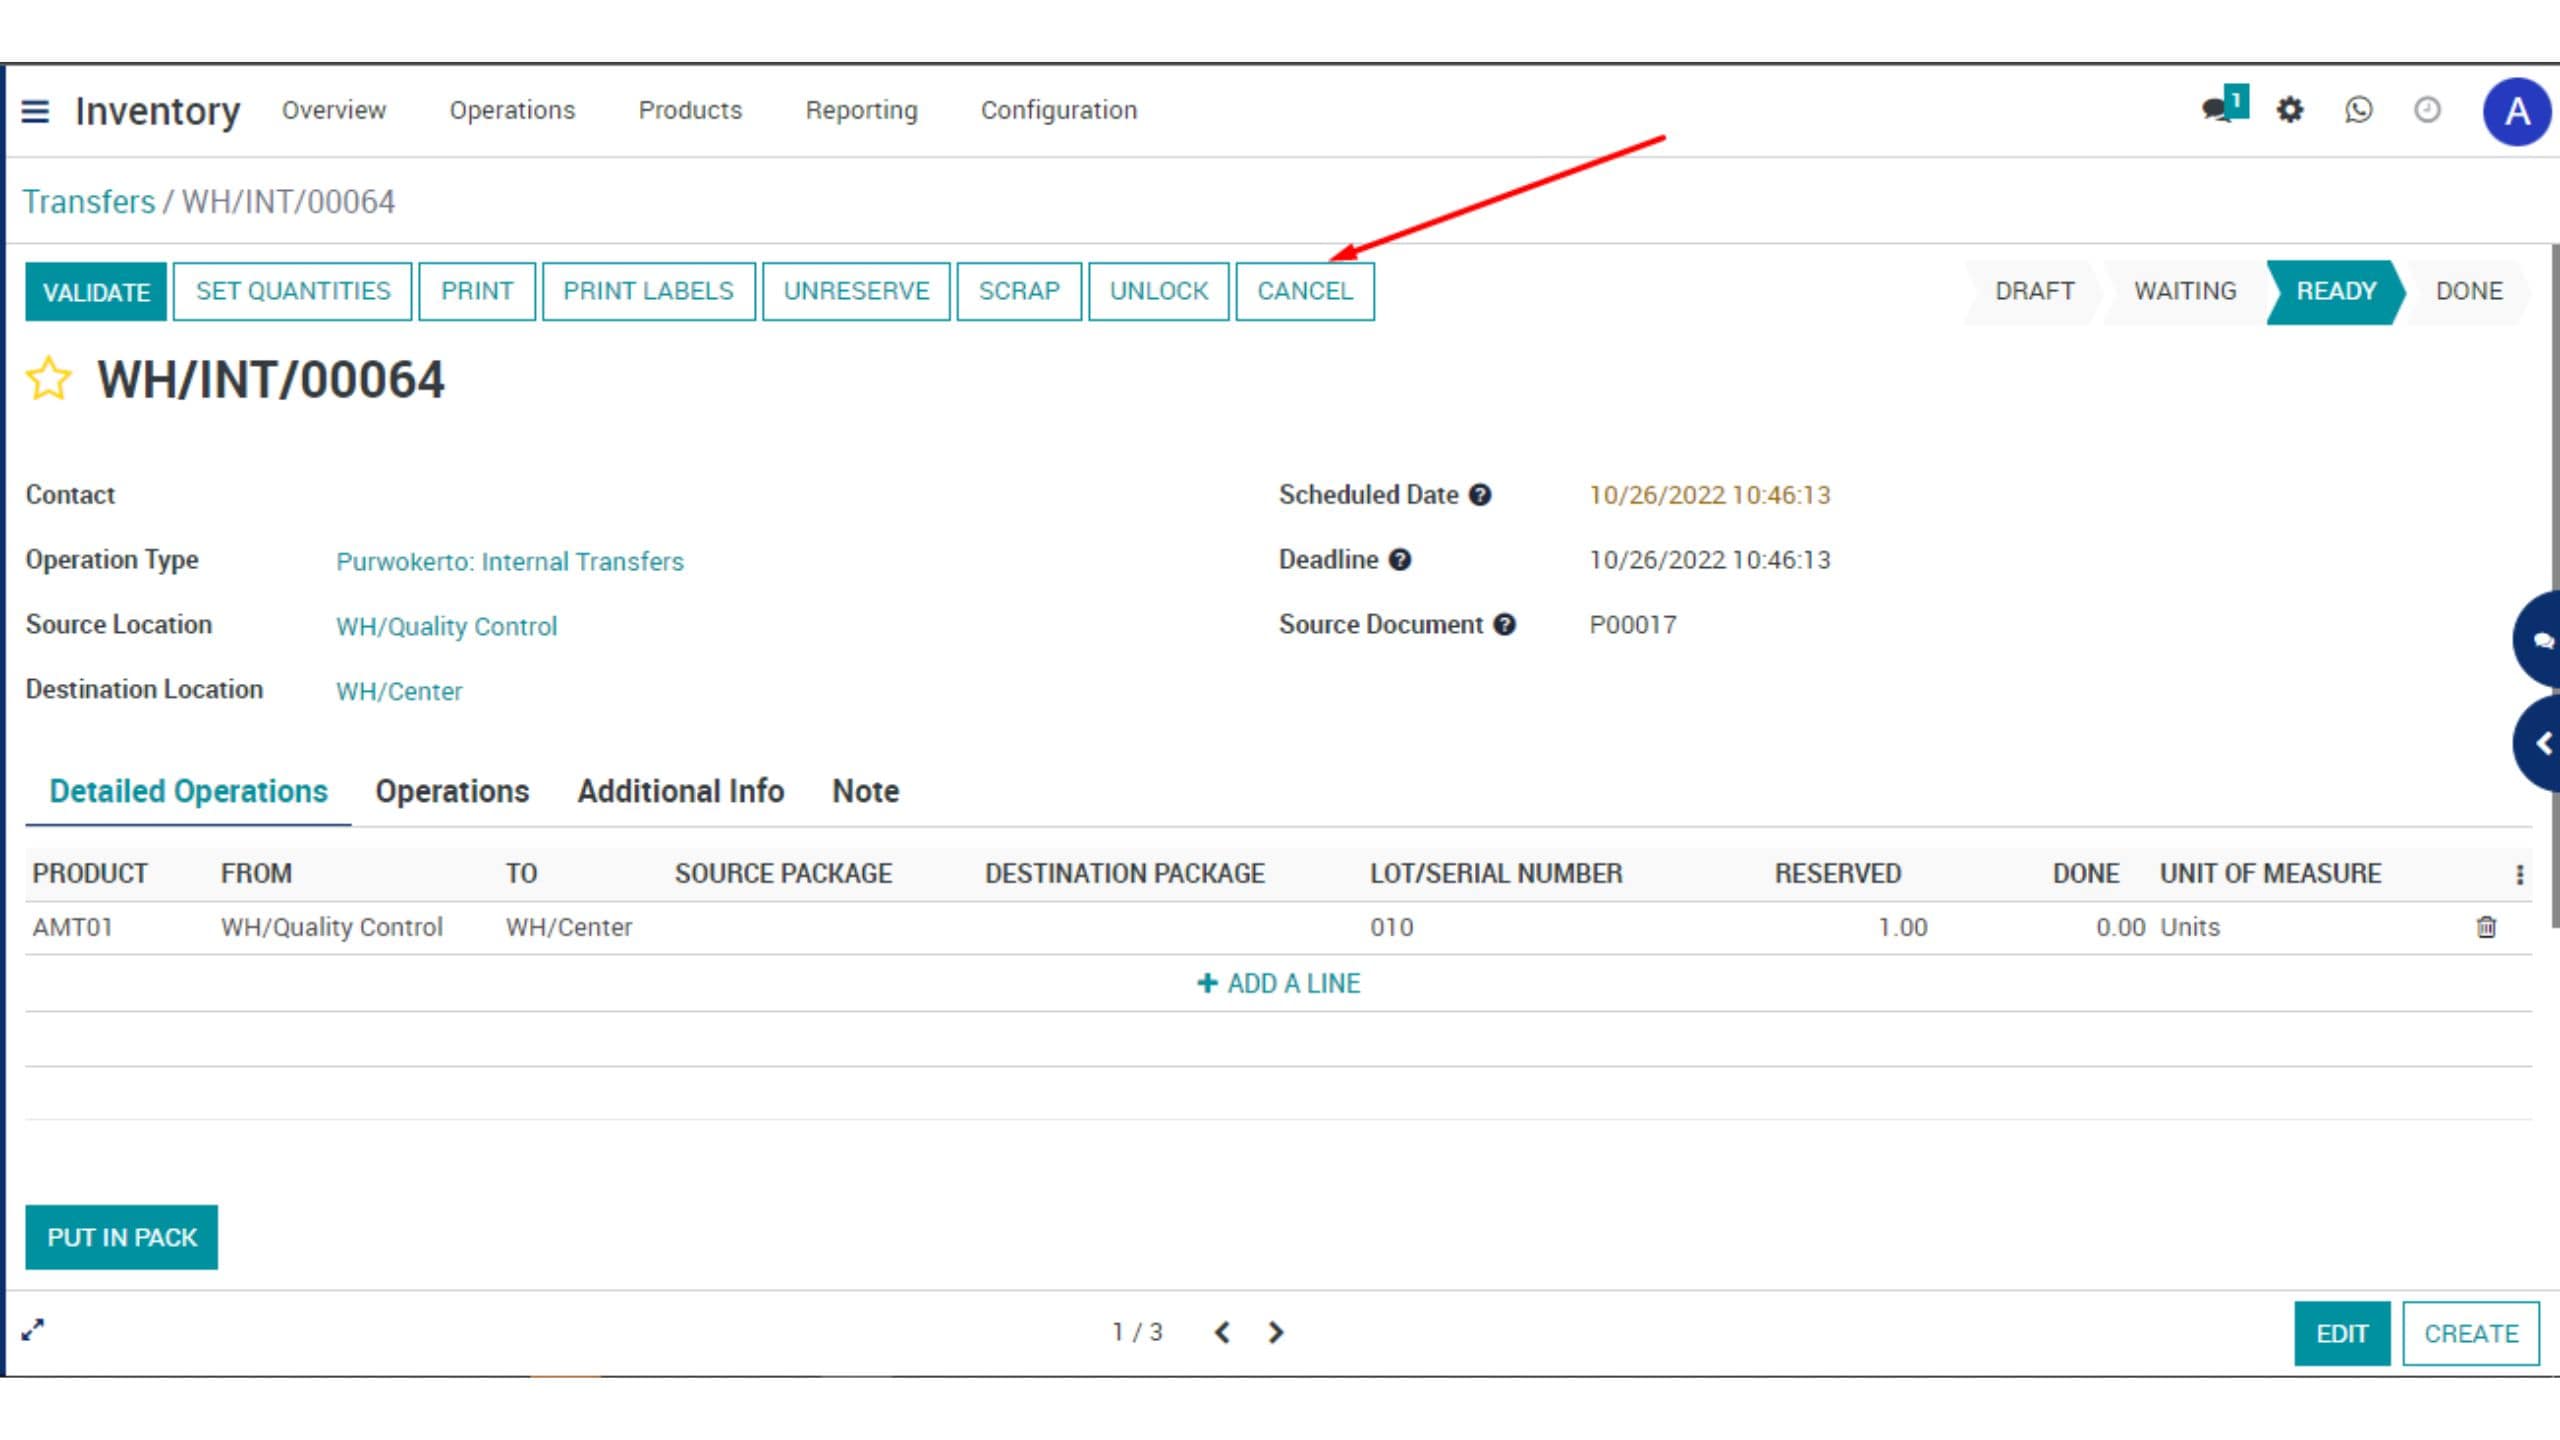This screenshot has width=2560, height=1440.
Task: Select the AMT01 product cell
Action: (x=72, y=927)
